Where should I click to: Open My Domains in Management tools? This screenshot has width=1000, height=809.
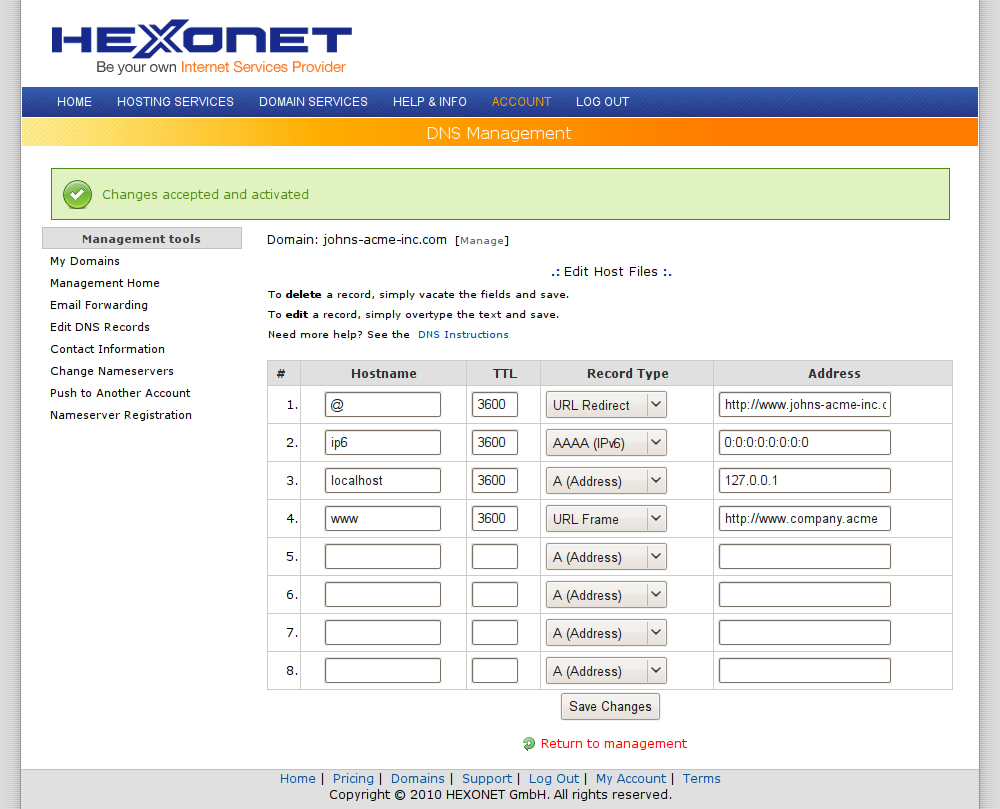(x=85, y=261)
